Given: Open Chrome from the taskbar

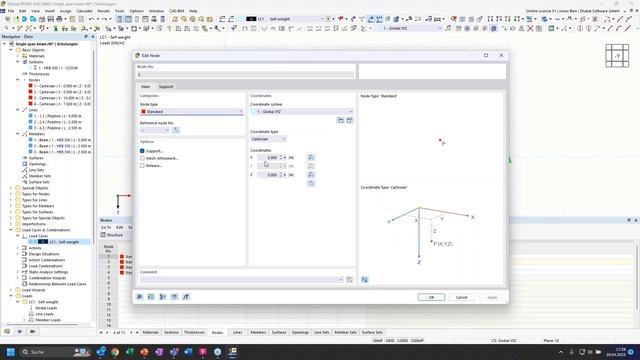Looking at the screenshot, I should coord(115,352).
